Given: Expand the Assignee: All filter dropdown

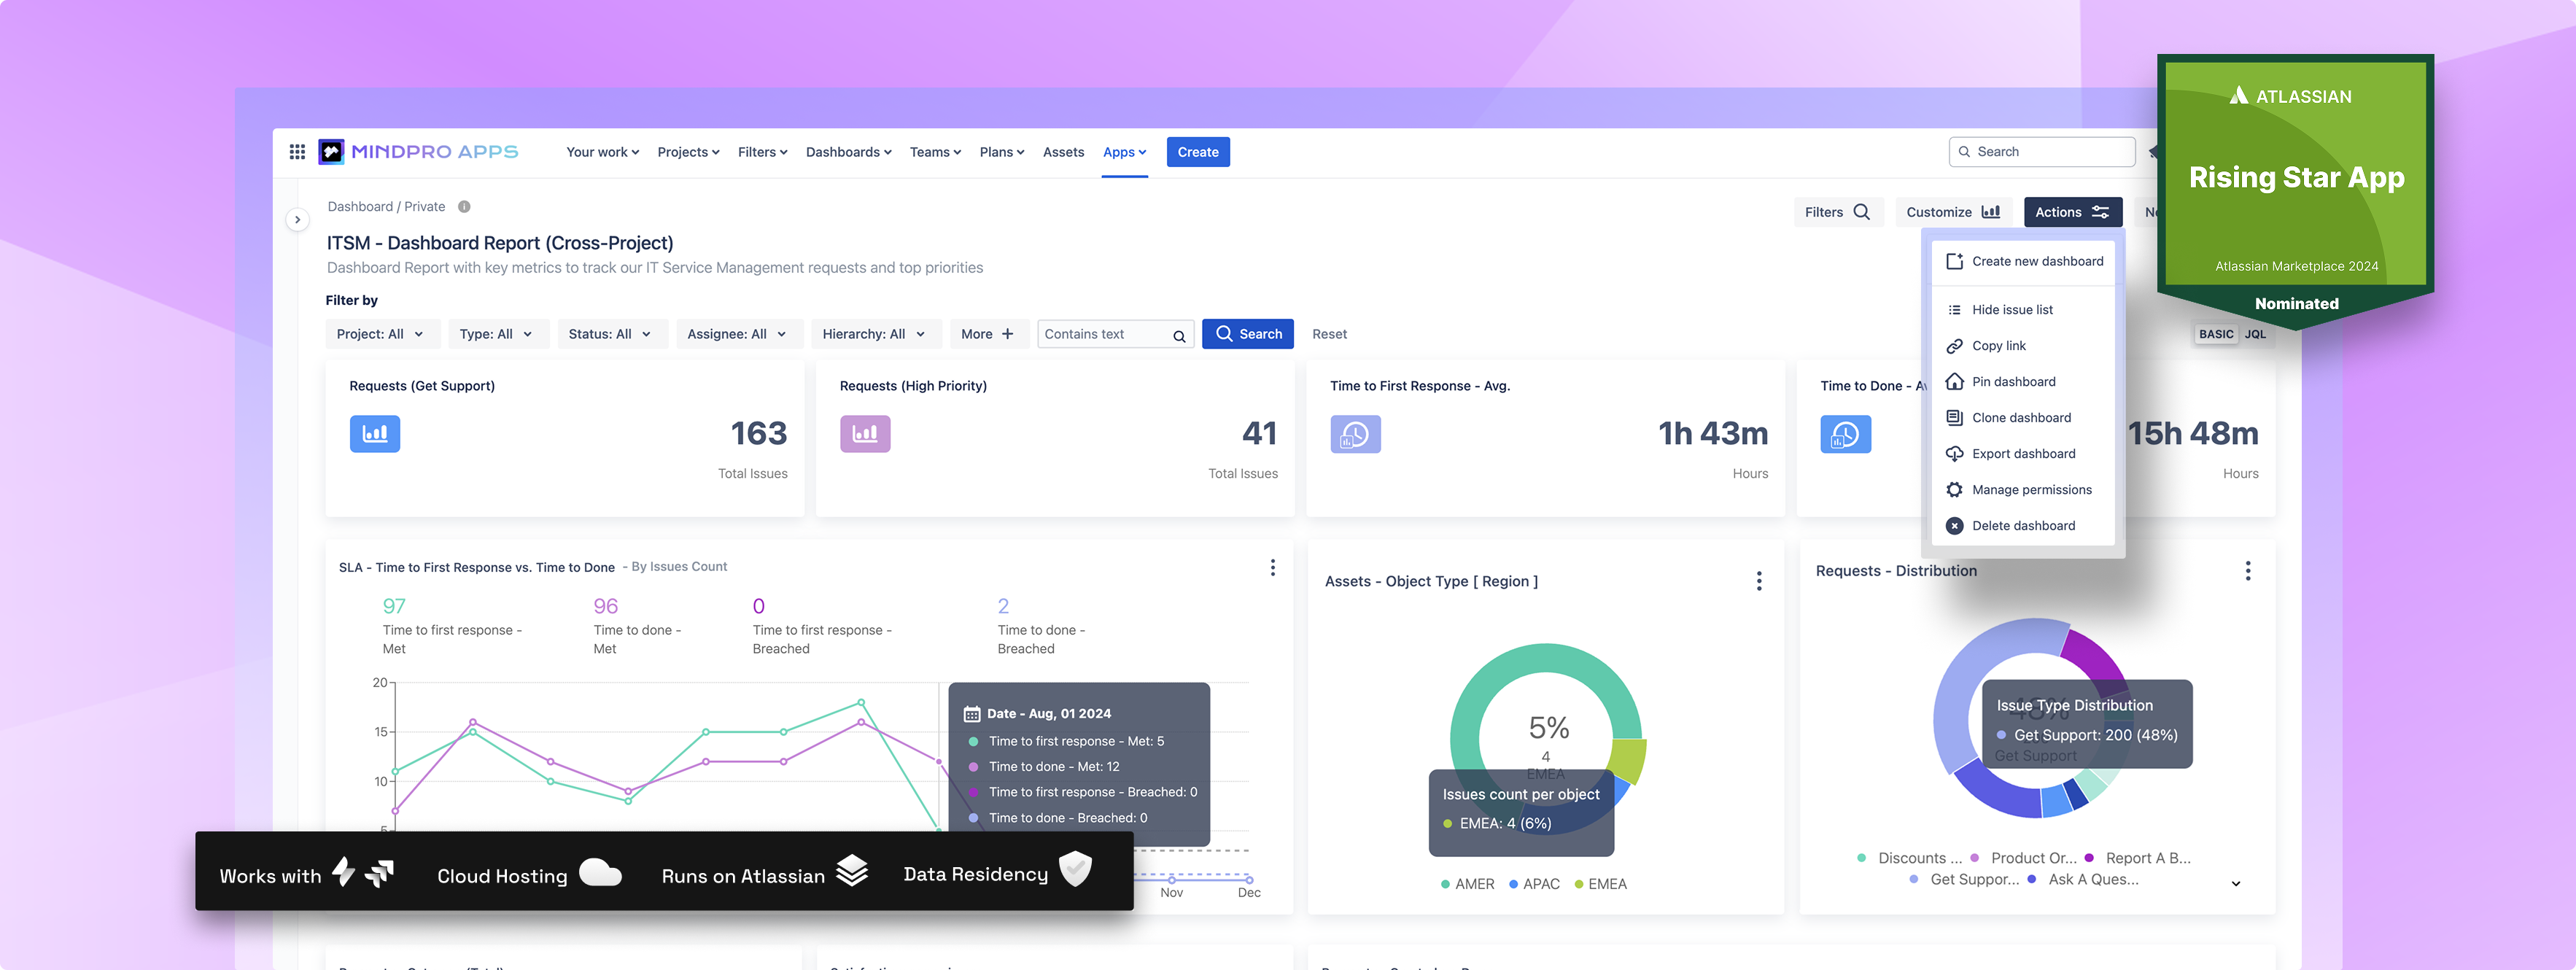Looking at the screenshot, I should click(739, 334).
